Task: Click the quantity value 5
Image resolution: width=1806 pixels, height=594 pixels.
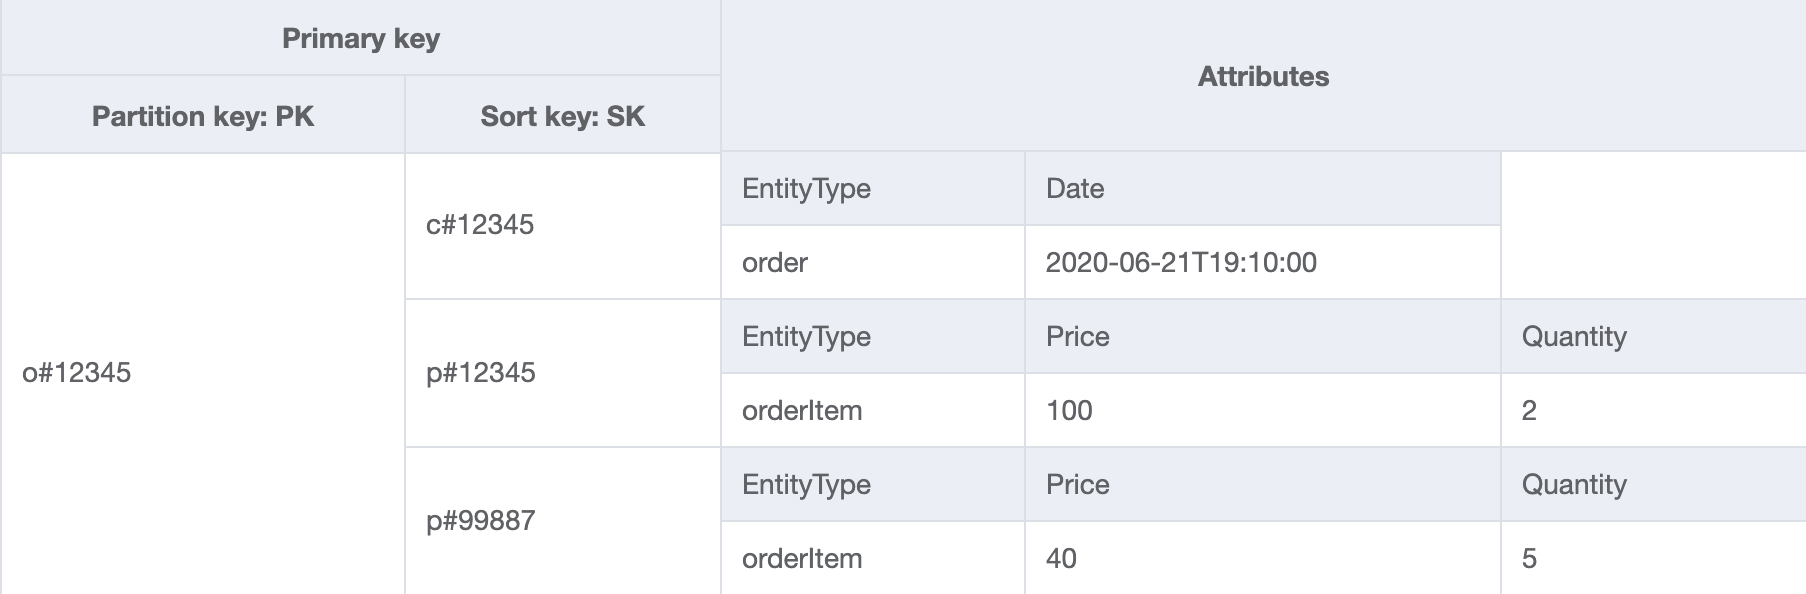Action: click(1654, 558)
